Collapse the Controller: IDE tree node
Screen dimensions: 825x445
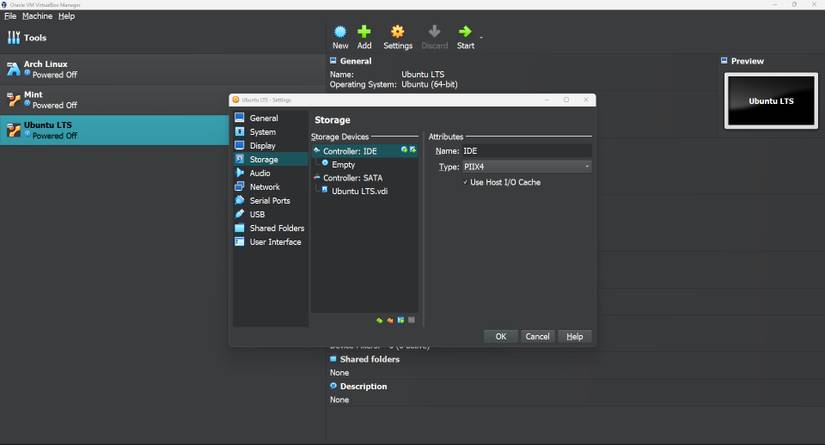[317, 150]
